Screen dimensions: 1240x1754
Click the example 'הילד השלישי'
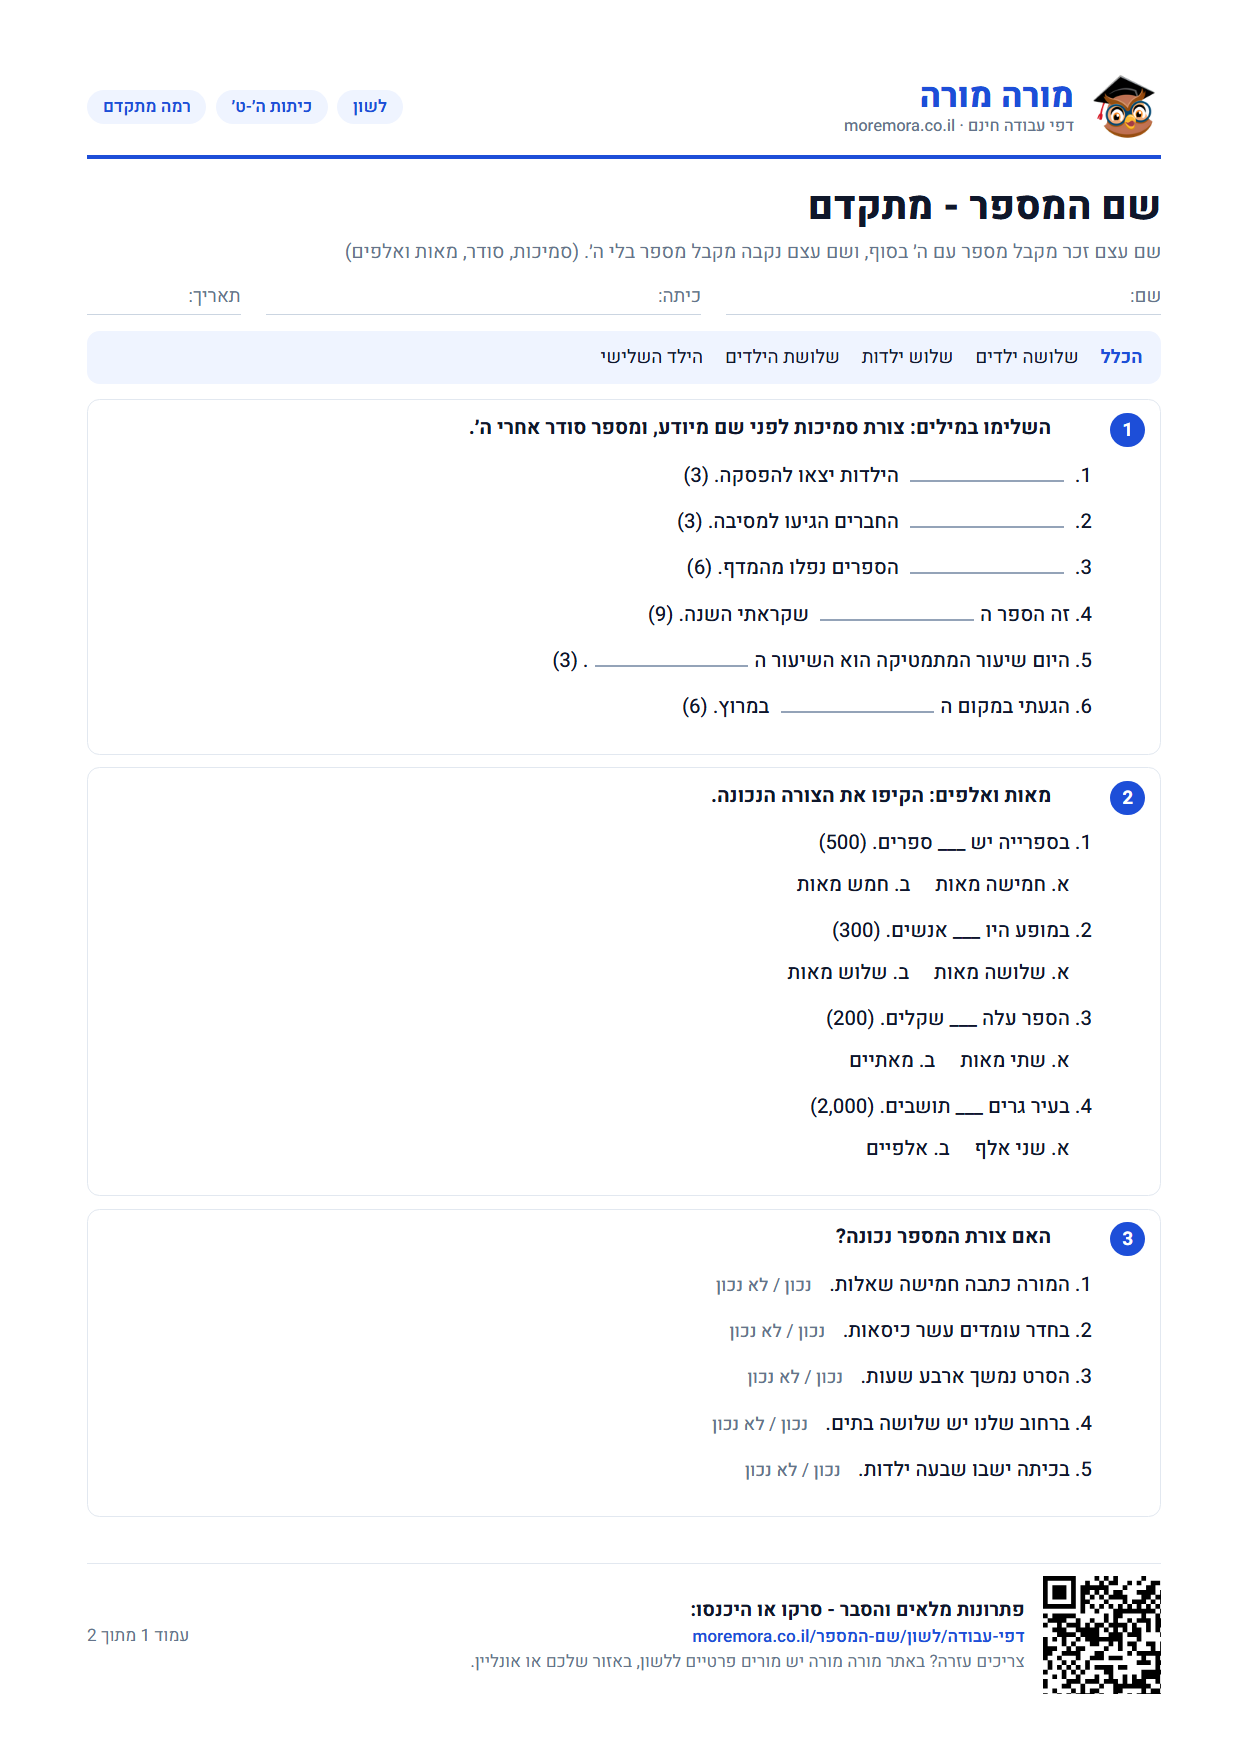[651, 357]
